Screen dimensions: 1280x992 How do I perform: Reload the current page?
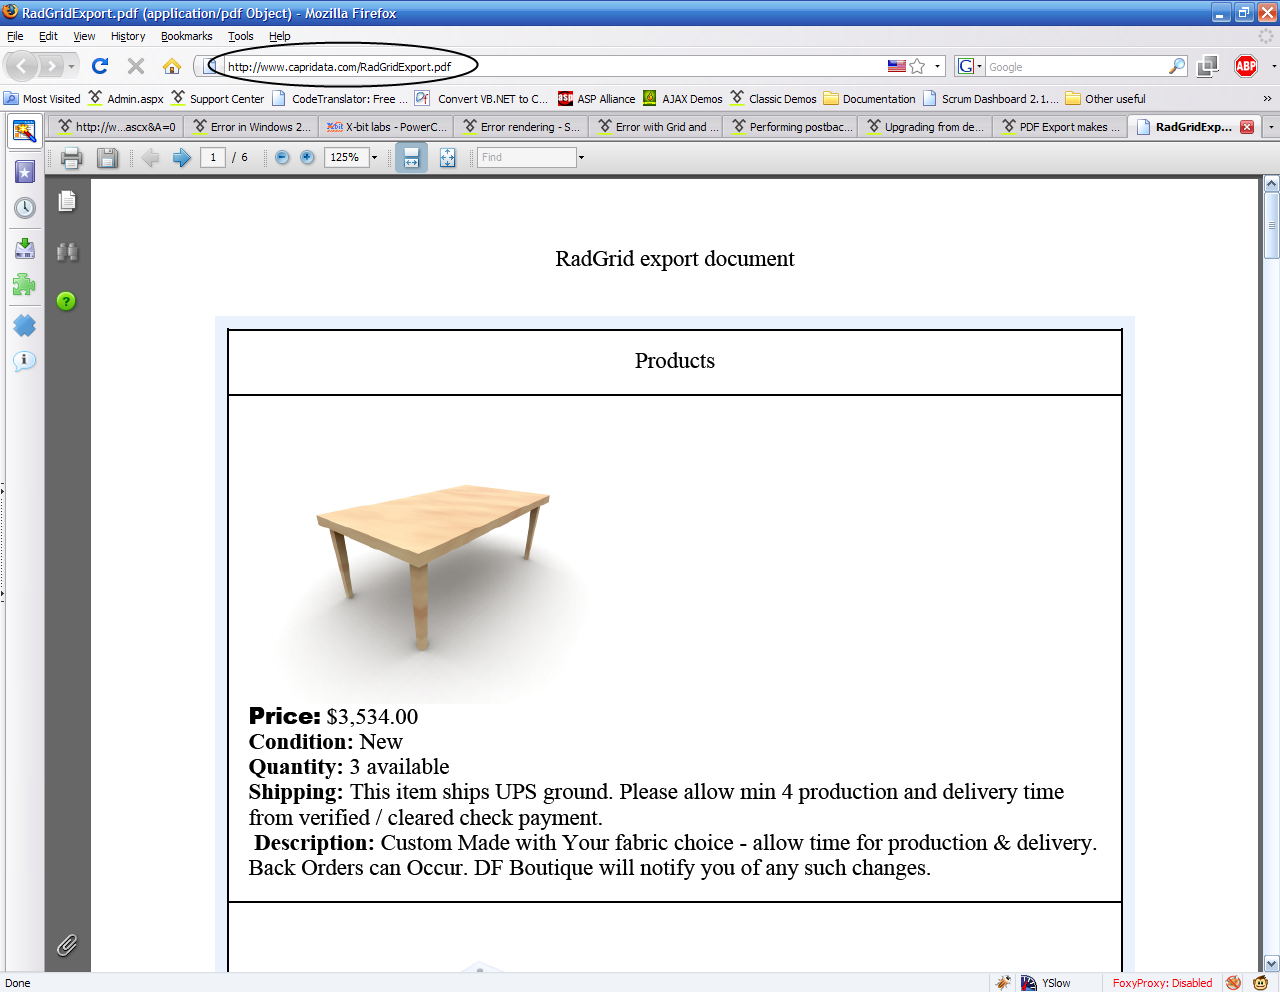point(100,66)
